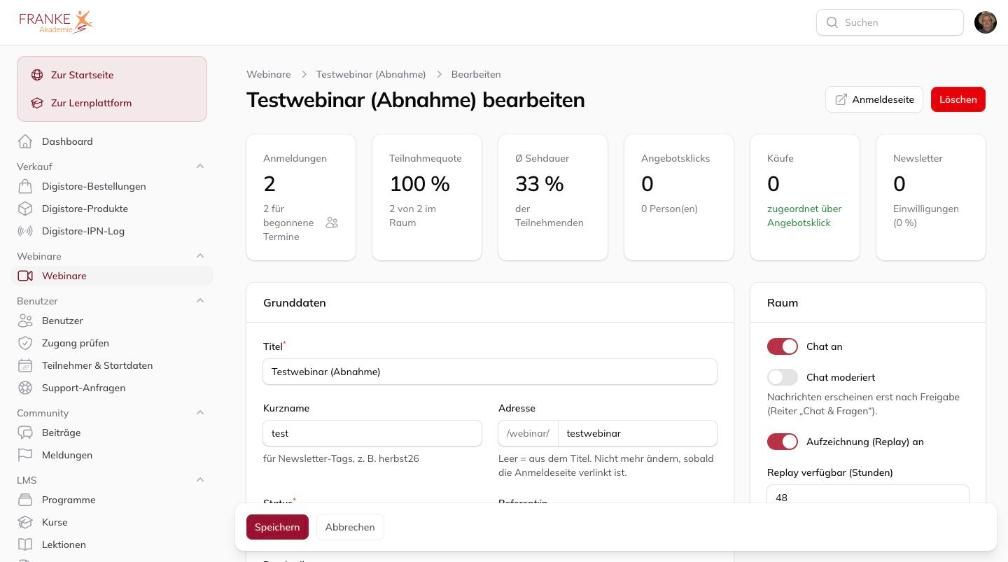The height and width of the screenshot is (562, 1008).
Task: Click Zur Lernplattform link
Action: (x=91, y=103)
